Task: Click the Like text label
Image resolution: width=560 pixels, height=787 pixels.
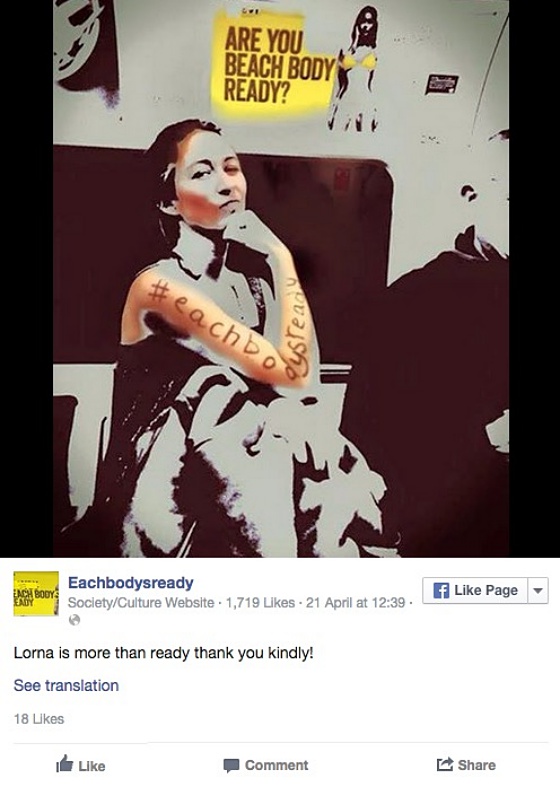Action: (x=92, y=766)
